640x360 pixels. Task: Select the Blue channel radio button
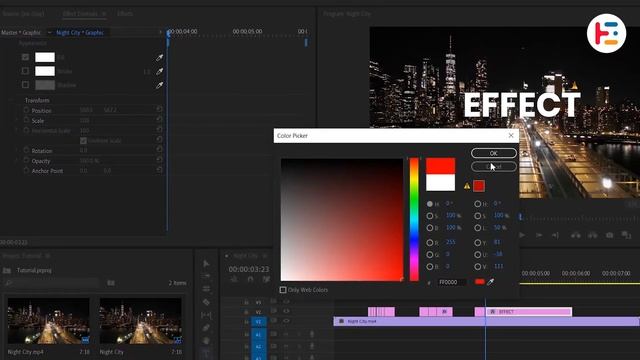coord(430,267)
